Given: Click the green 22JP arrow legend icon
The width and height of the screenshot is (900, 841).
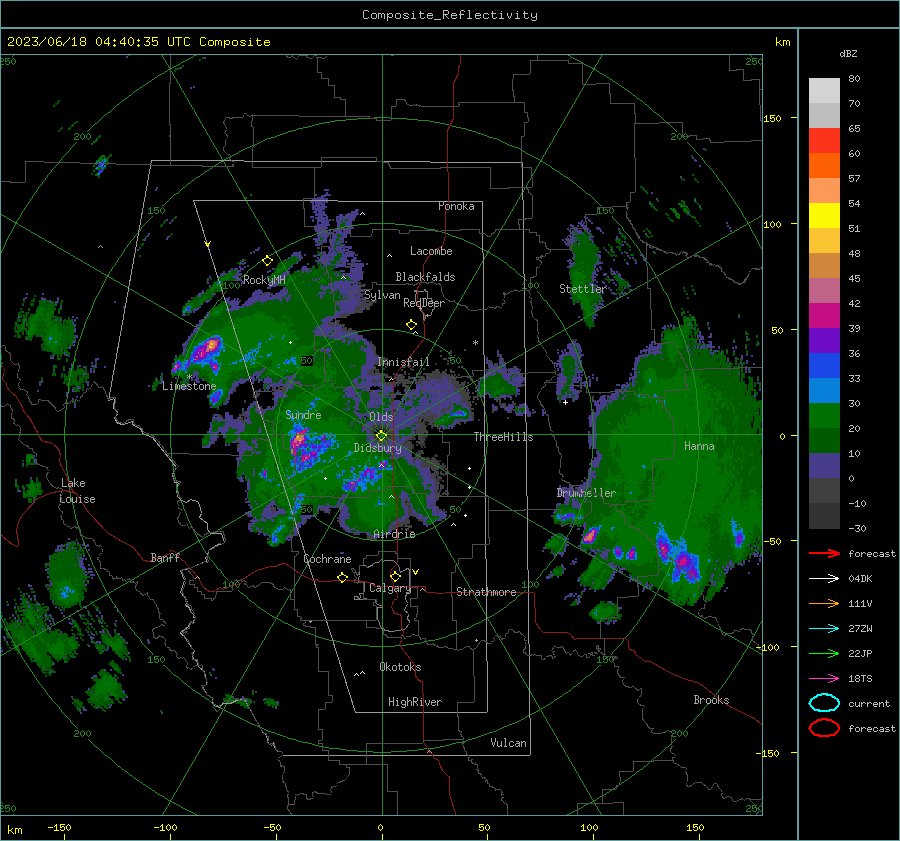Looking at the screenshot, I should coord(824,653).
